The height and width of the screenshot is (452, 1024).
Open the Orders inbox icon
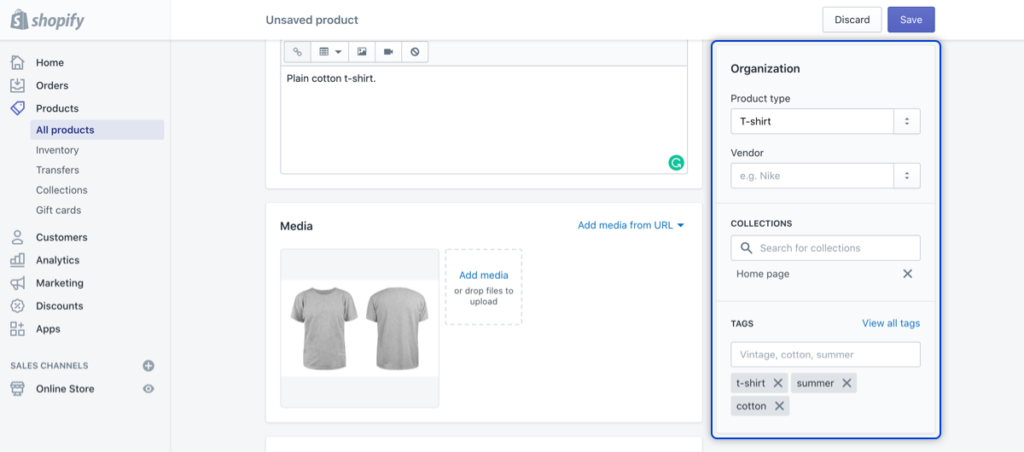coord(18,86)
